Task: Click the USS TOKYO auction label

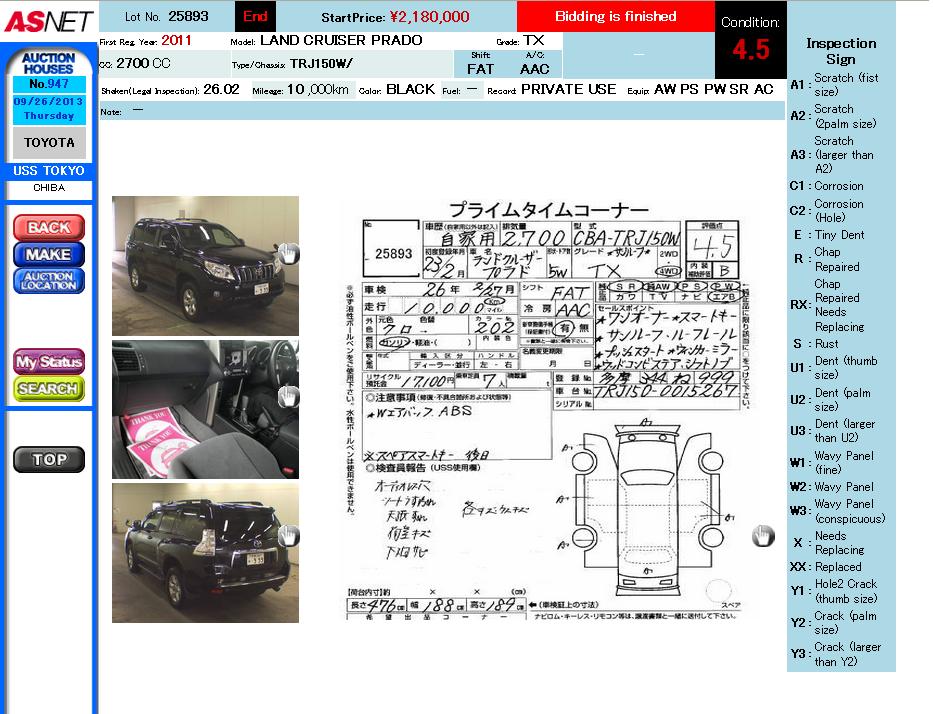Action: (48, 171)
